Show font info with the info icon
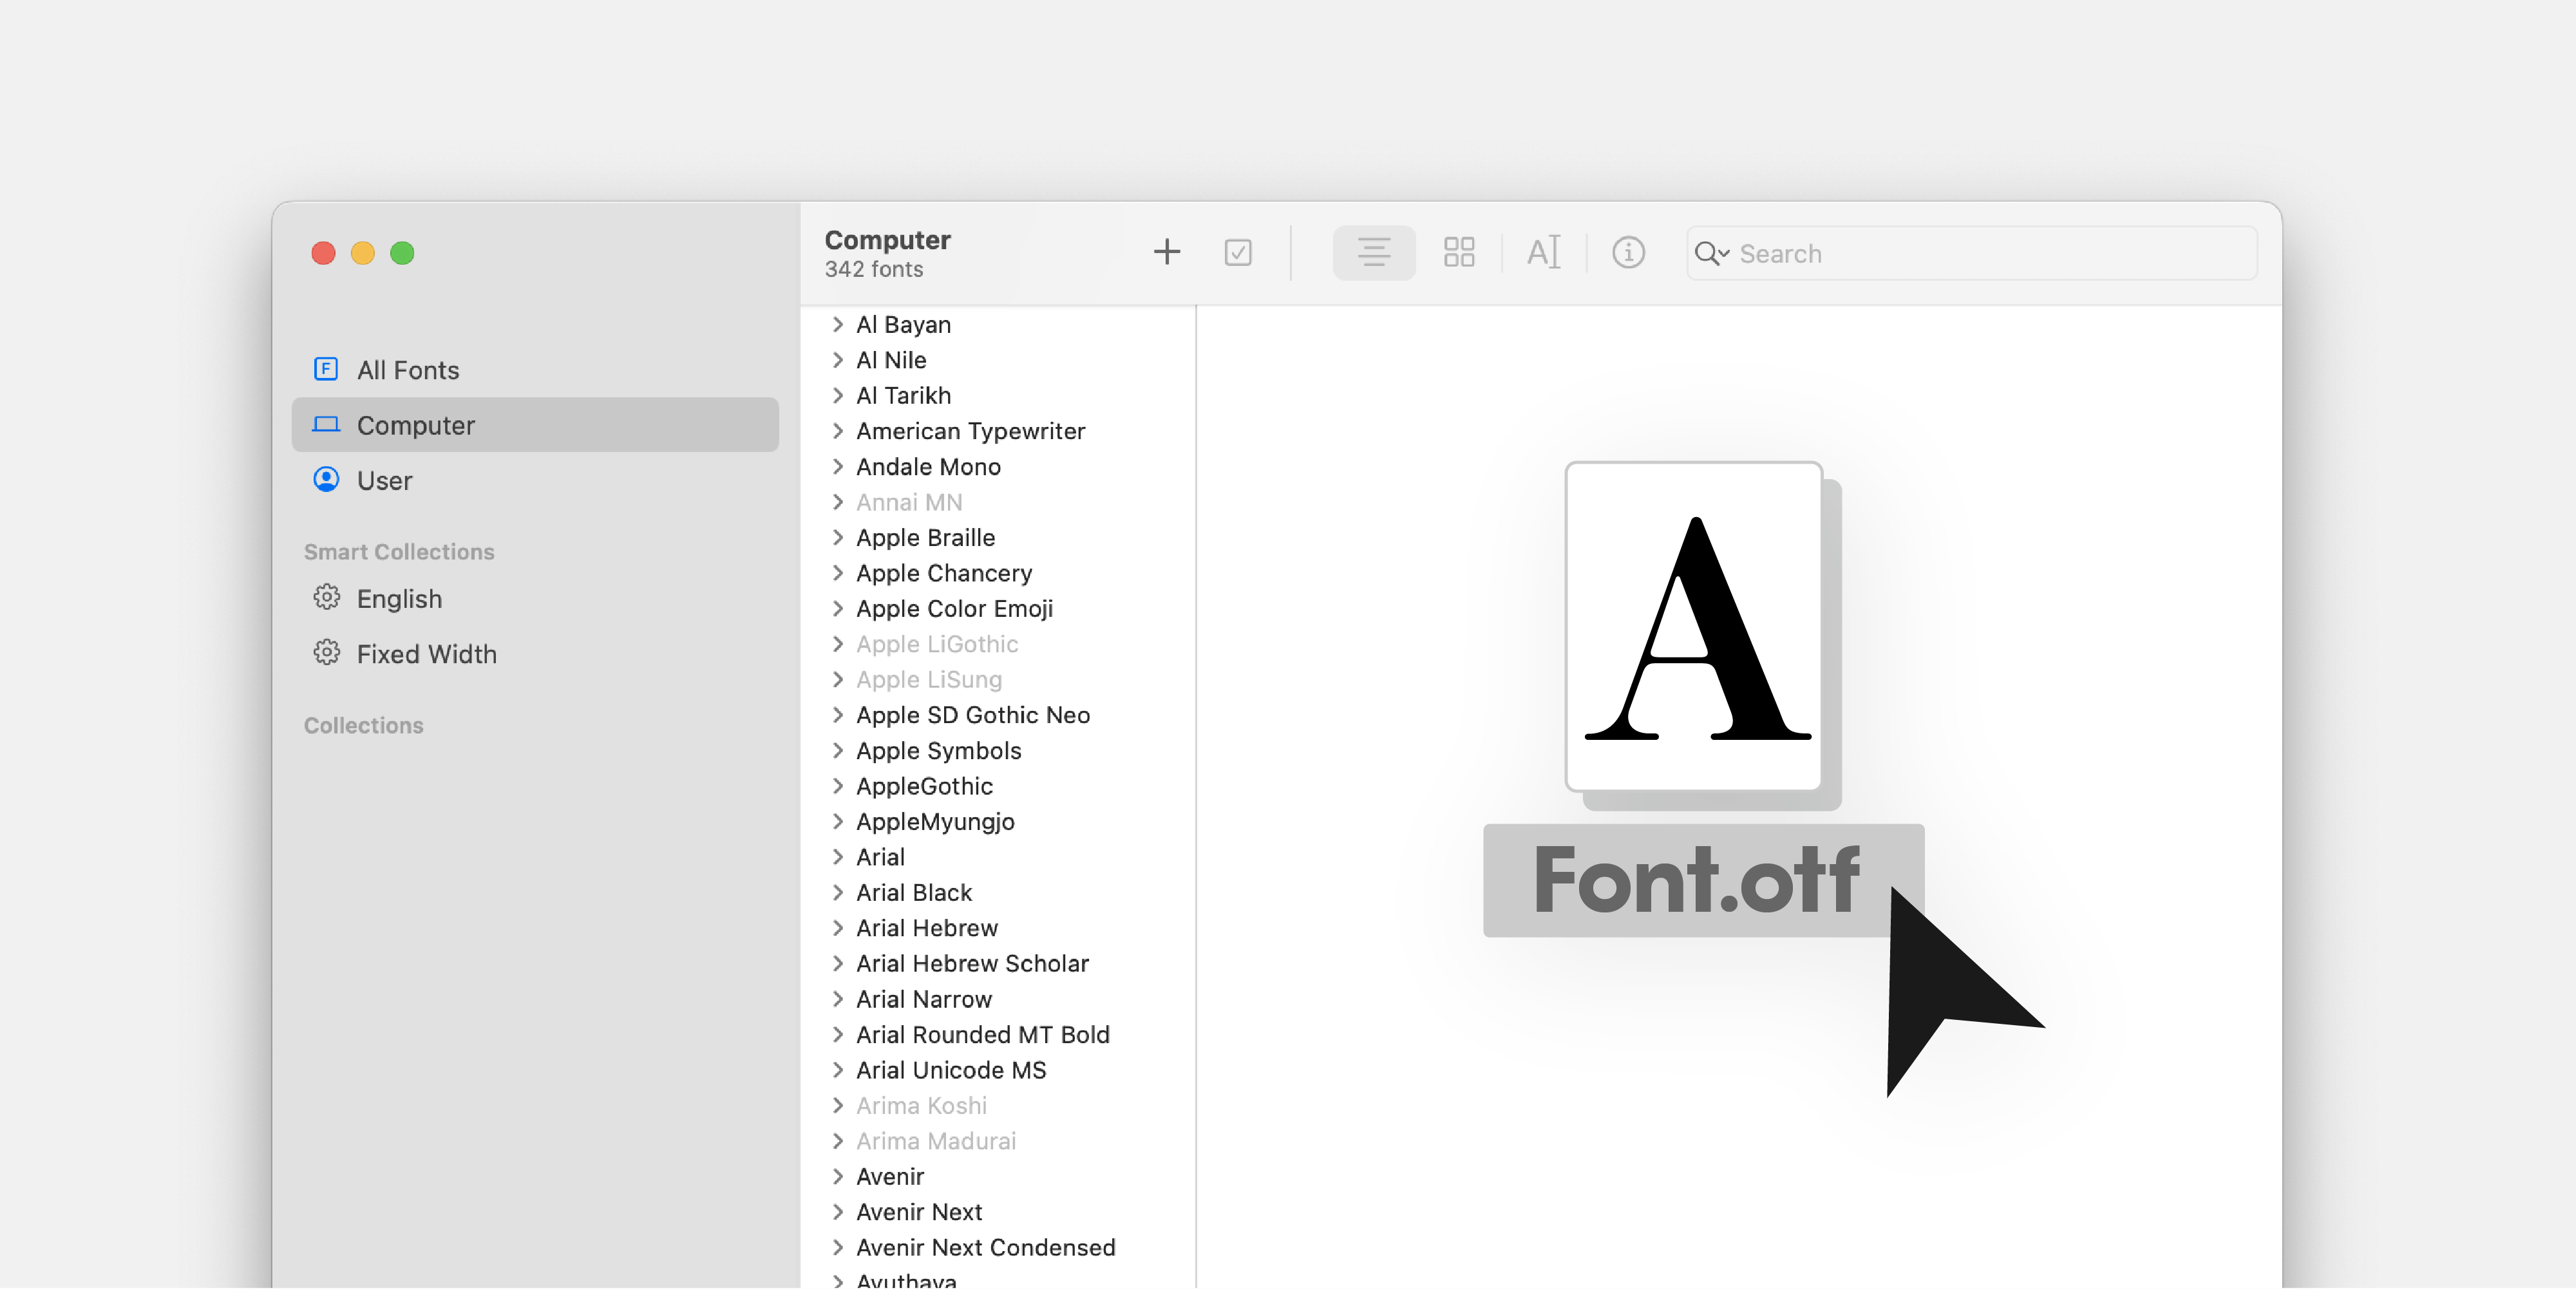This screenshot has width=2576, height=1302. [1628, 252]
